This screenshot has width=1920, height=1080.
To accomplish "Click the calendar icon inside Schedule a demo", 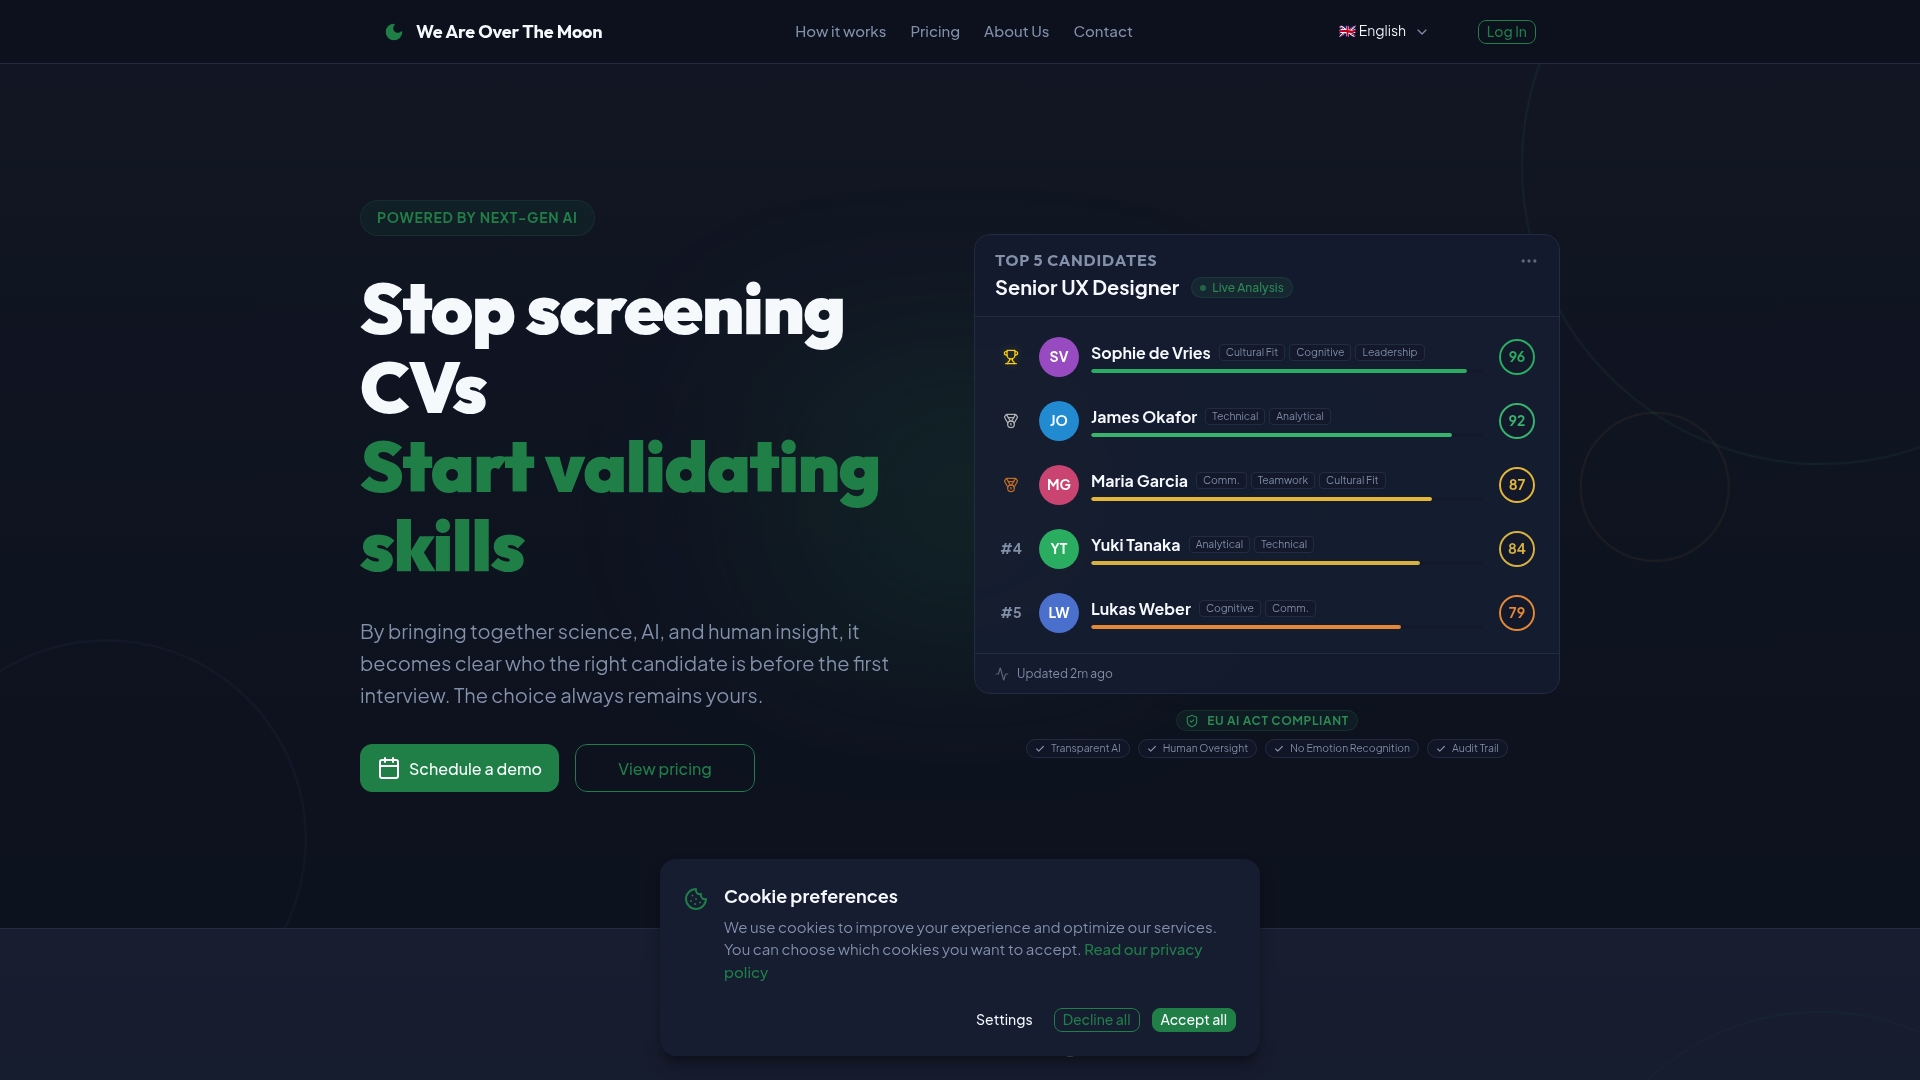I will pyautogui.click(x=390, y=768).
